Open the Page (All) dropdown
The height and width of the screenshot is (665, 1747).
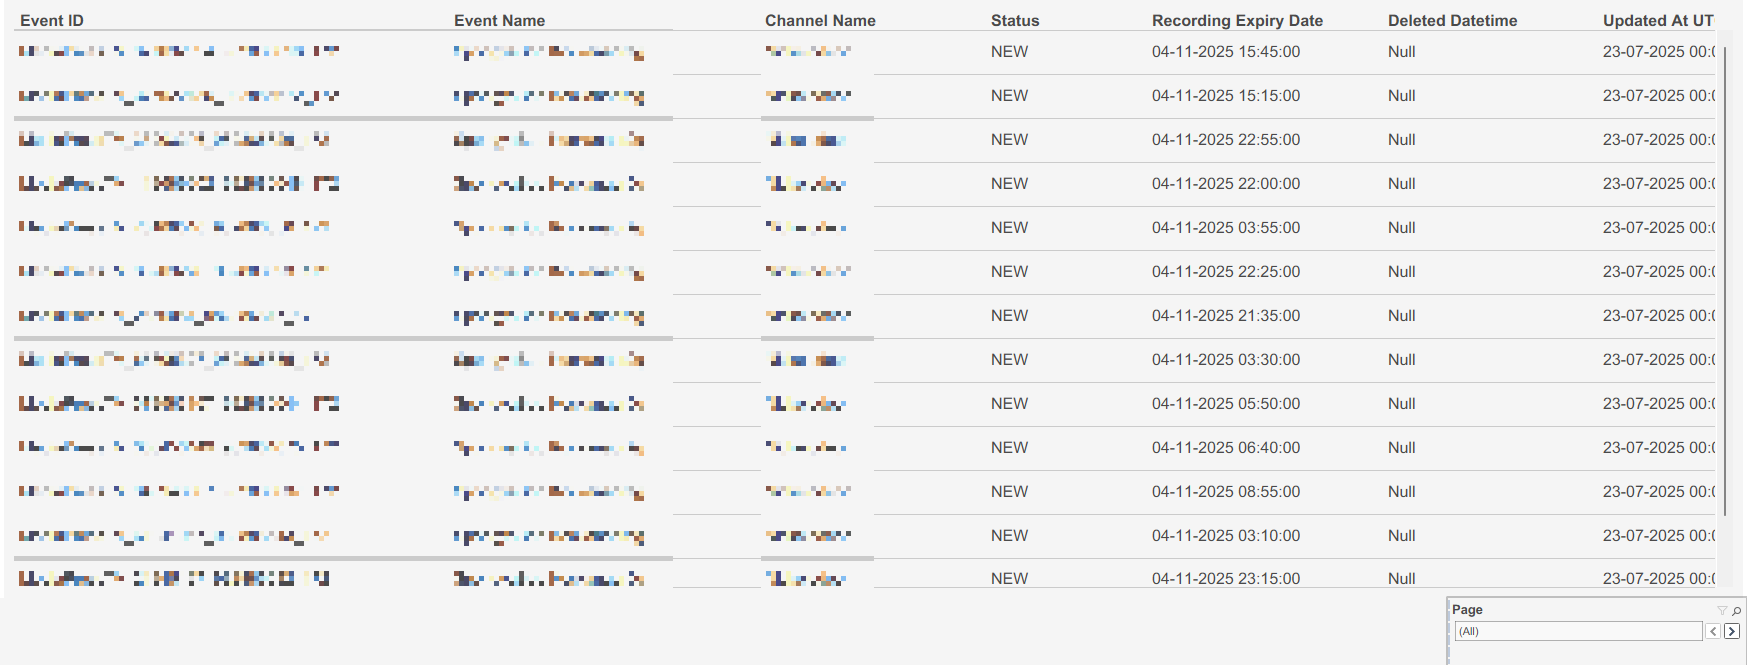pos(1578,631)
